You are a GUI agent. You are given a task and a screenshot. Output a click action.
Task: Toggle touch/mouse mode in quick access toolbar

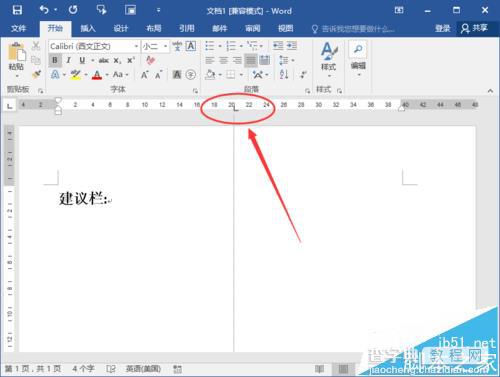(x=101, y=10)
